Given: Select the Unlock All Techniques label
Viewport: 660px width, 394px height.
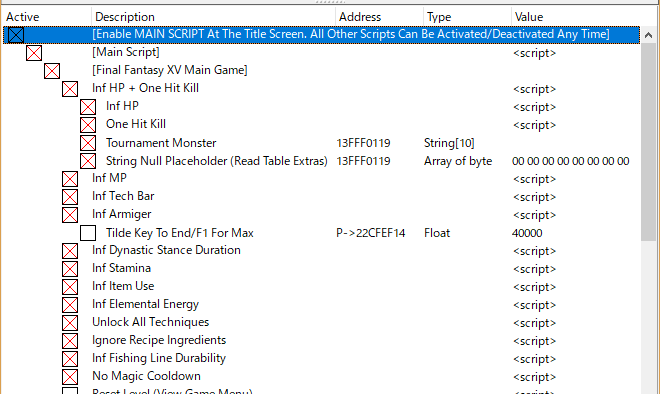Looking at the screenshot, I should (x=150, y=322).
